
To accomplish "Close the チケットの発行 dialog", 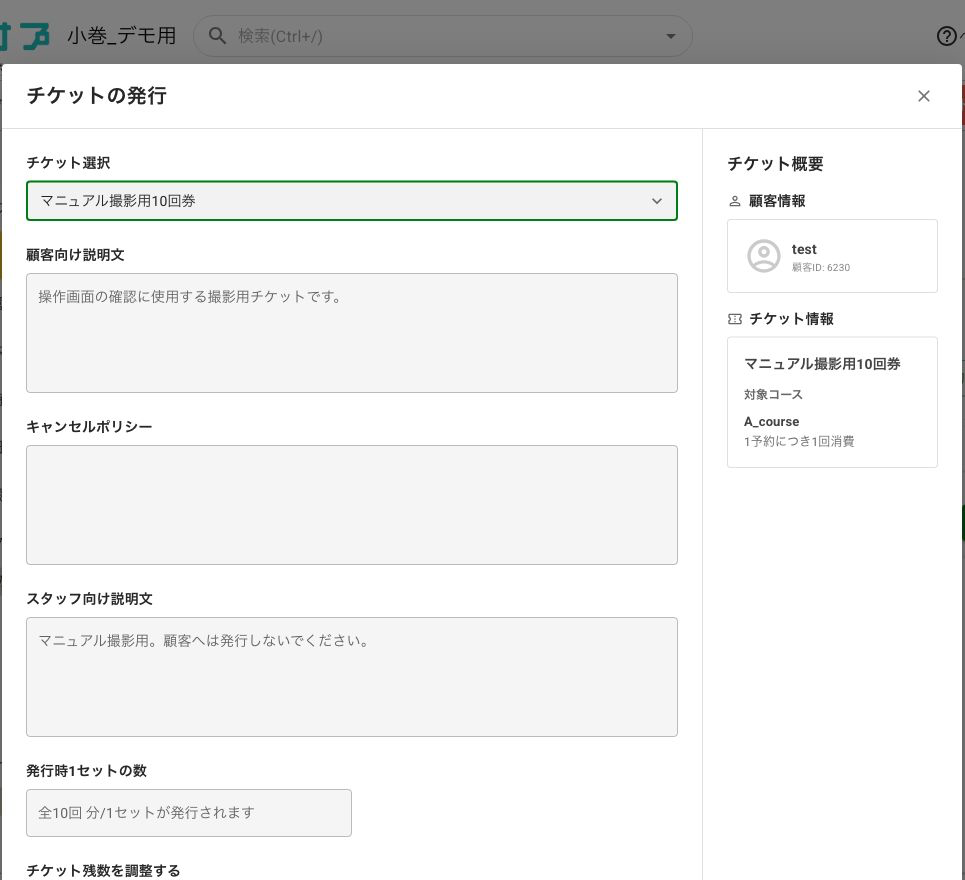I will tap(923, 96).
